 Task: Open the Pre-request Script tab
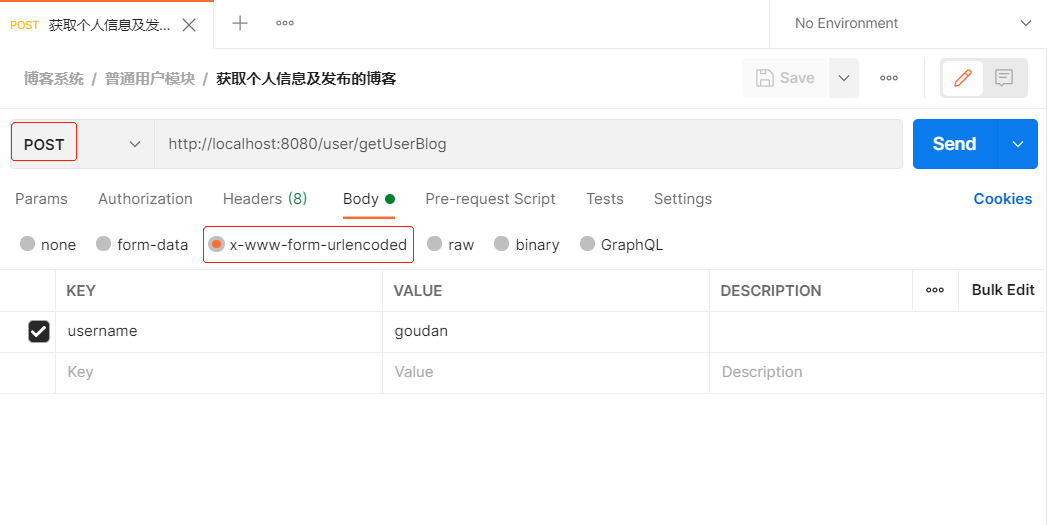(490, 199)
